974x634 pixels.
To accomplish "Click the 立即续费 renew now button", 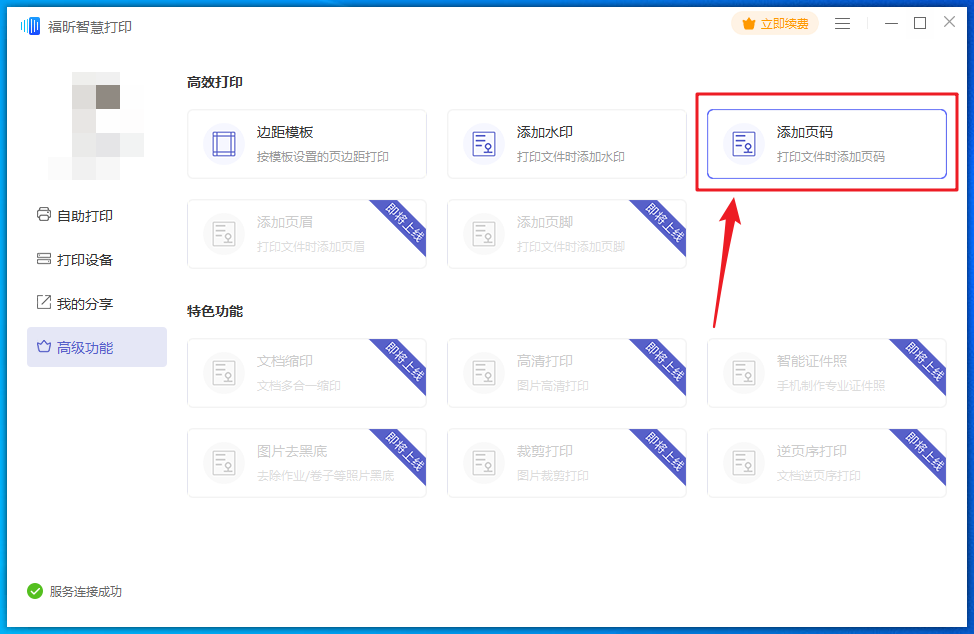I will pos(775,23).
